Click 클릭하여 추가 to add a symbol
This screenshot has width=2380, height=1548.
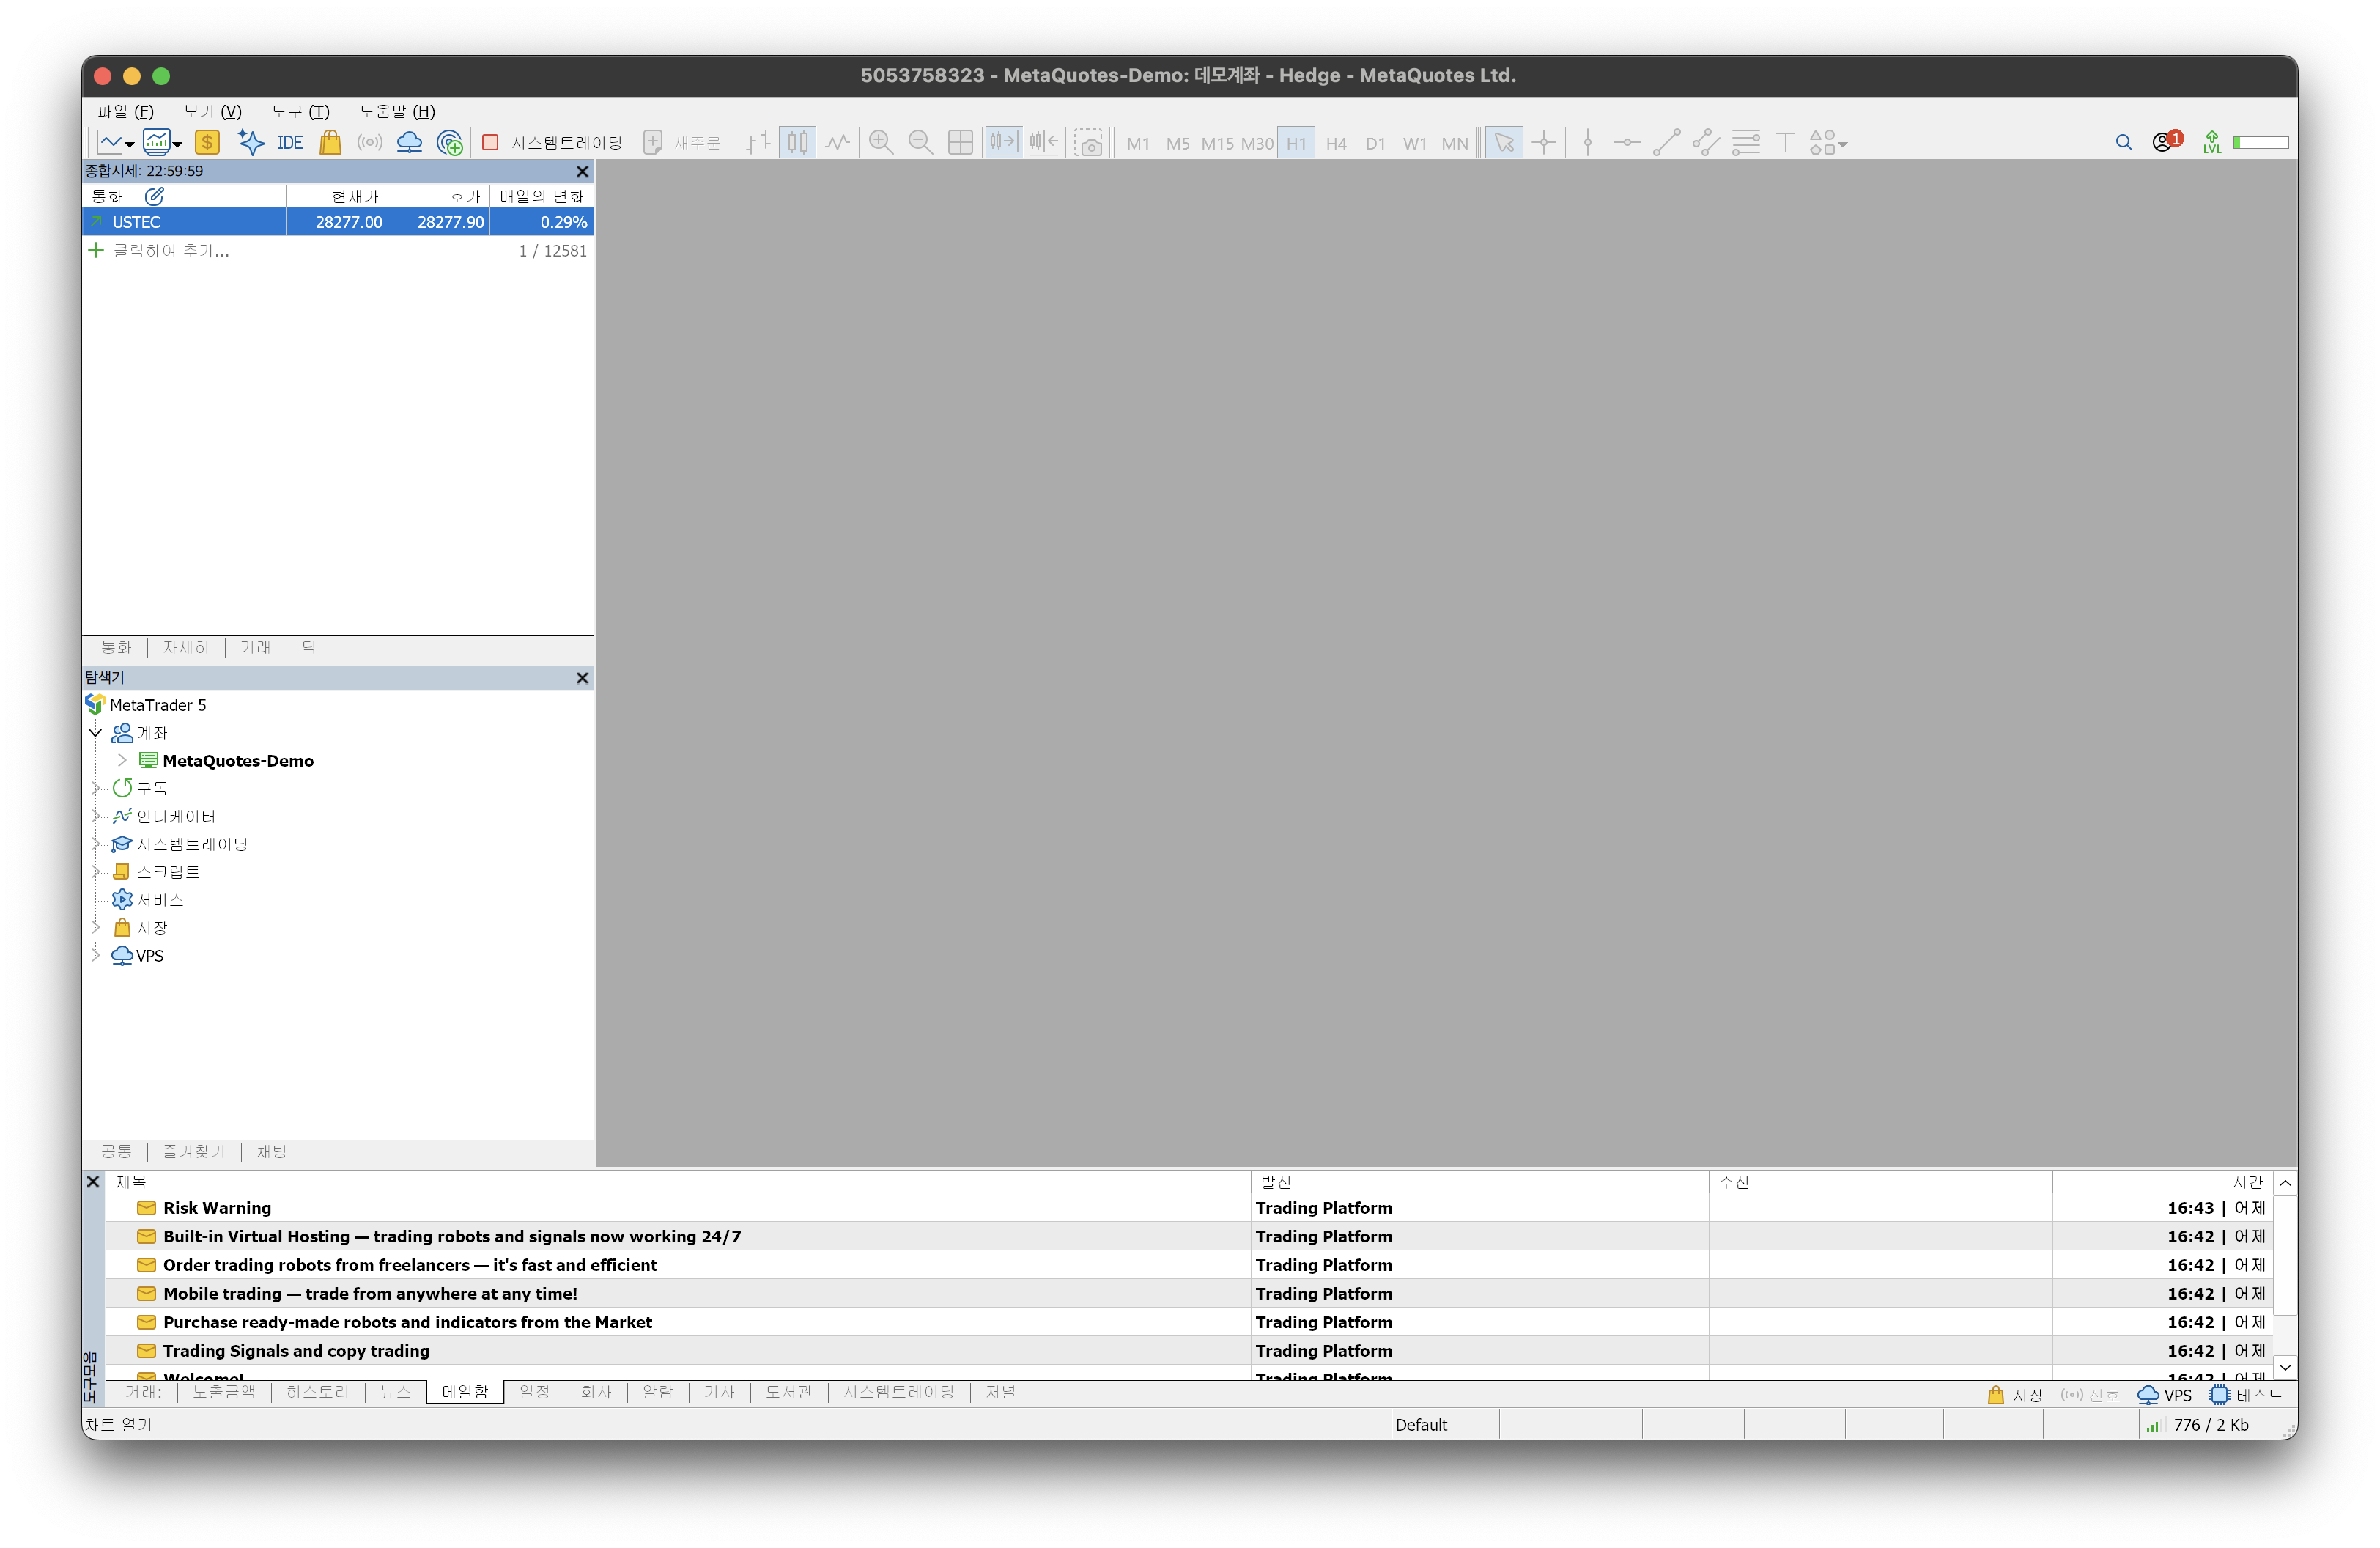click(x=171, y=251)
